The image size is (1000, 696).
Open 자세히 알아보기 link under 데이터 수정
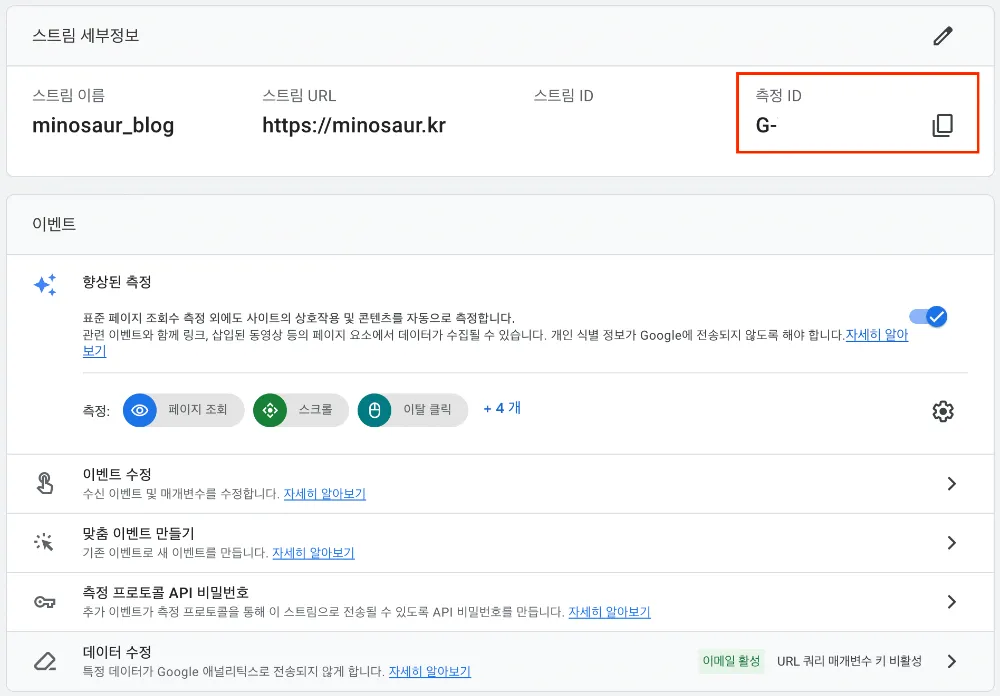[429, 672]
